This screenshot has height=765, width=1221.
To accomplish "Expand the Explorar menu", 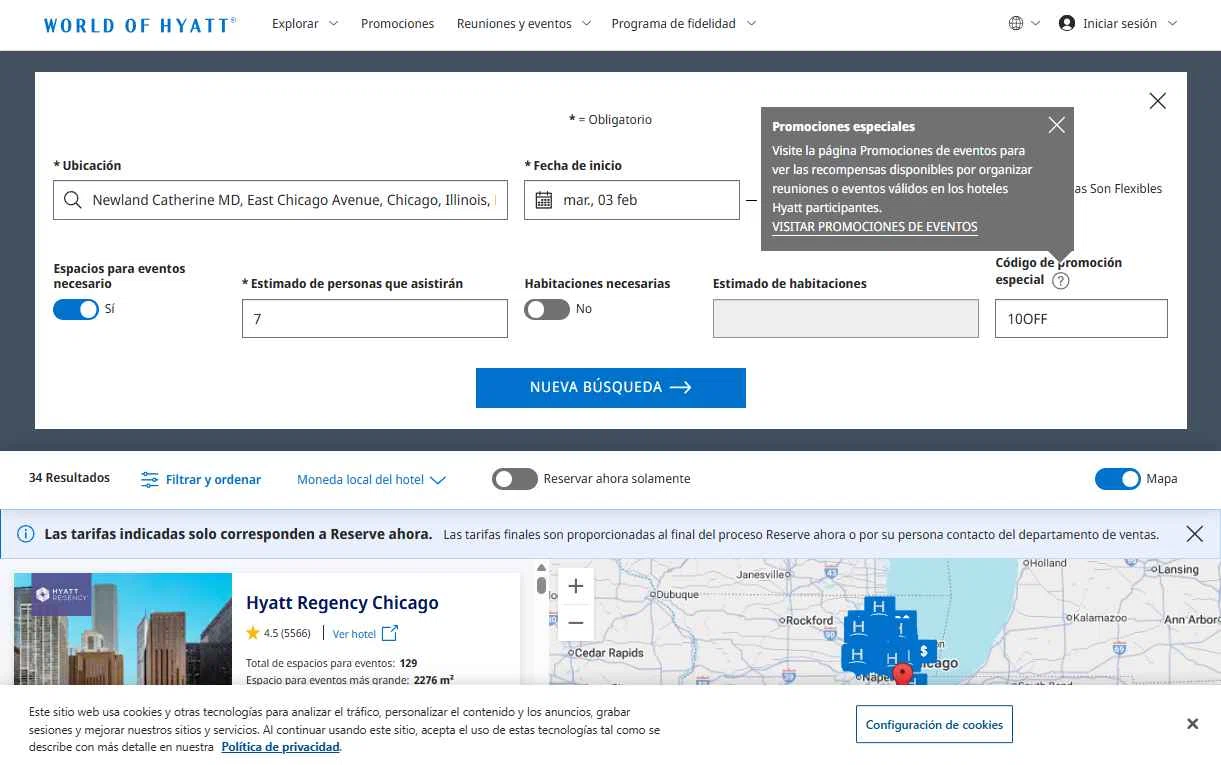I will point(305,23).
